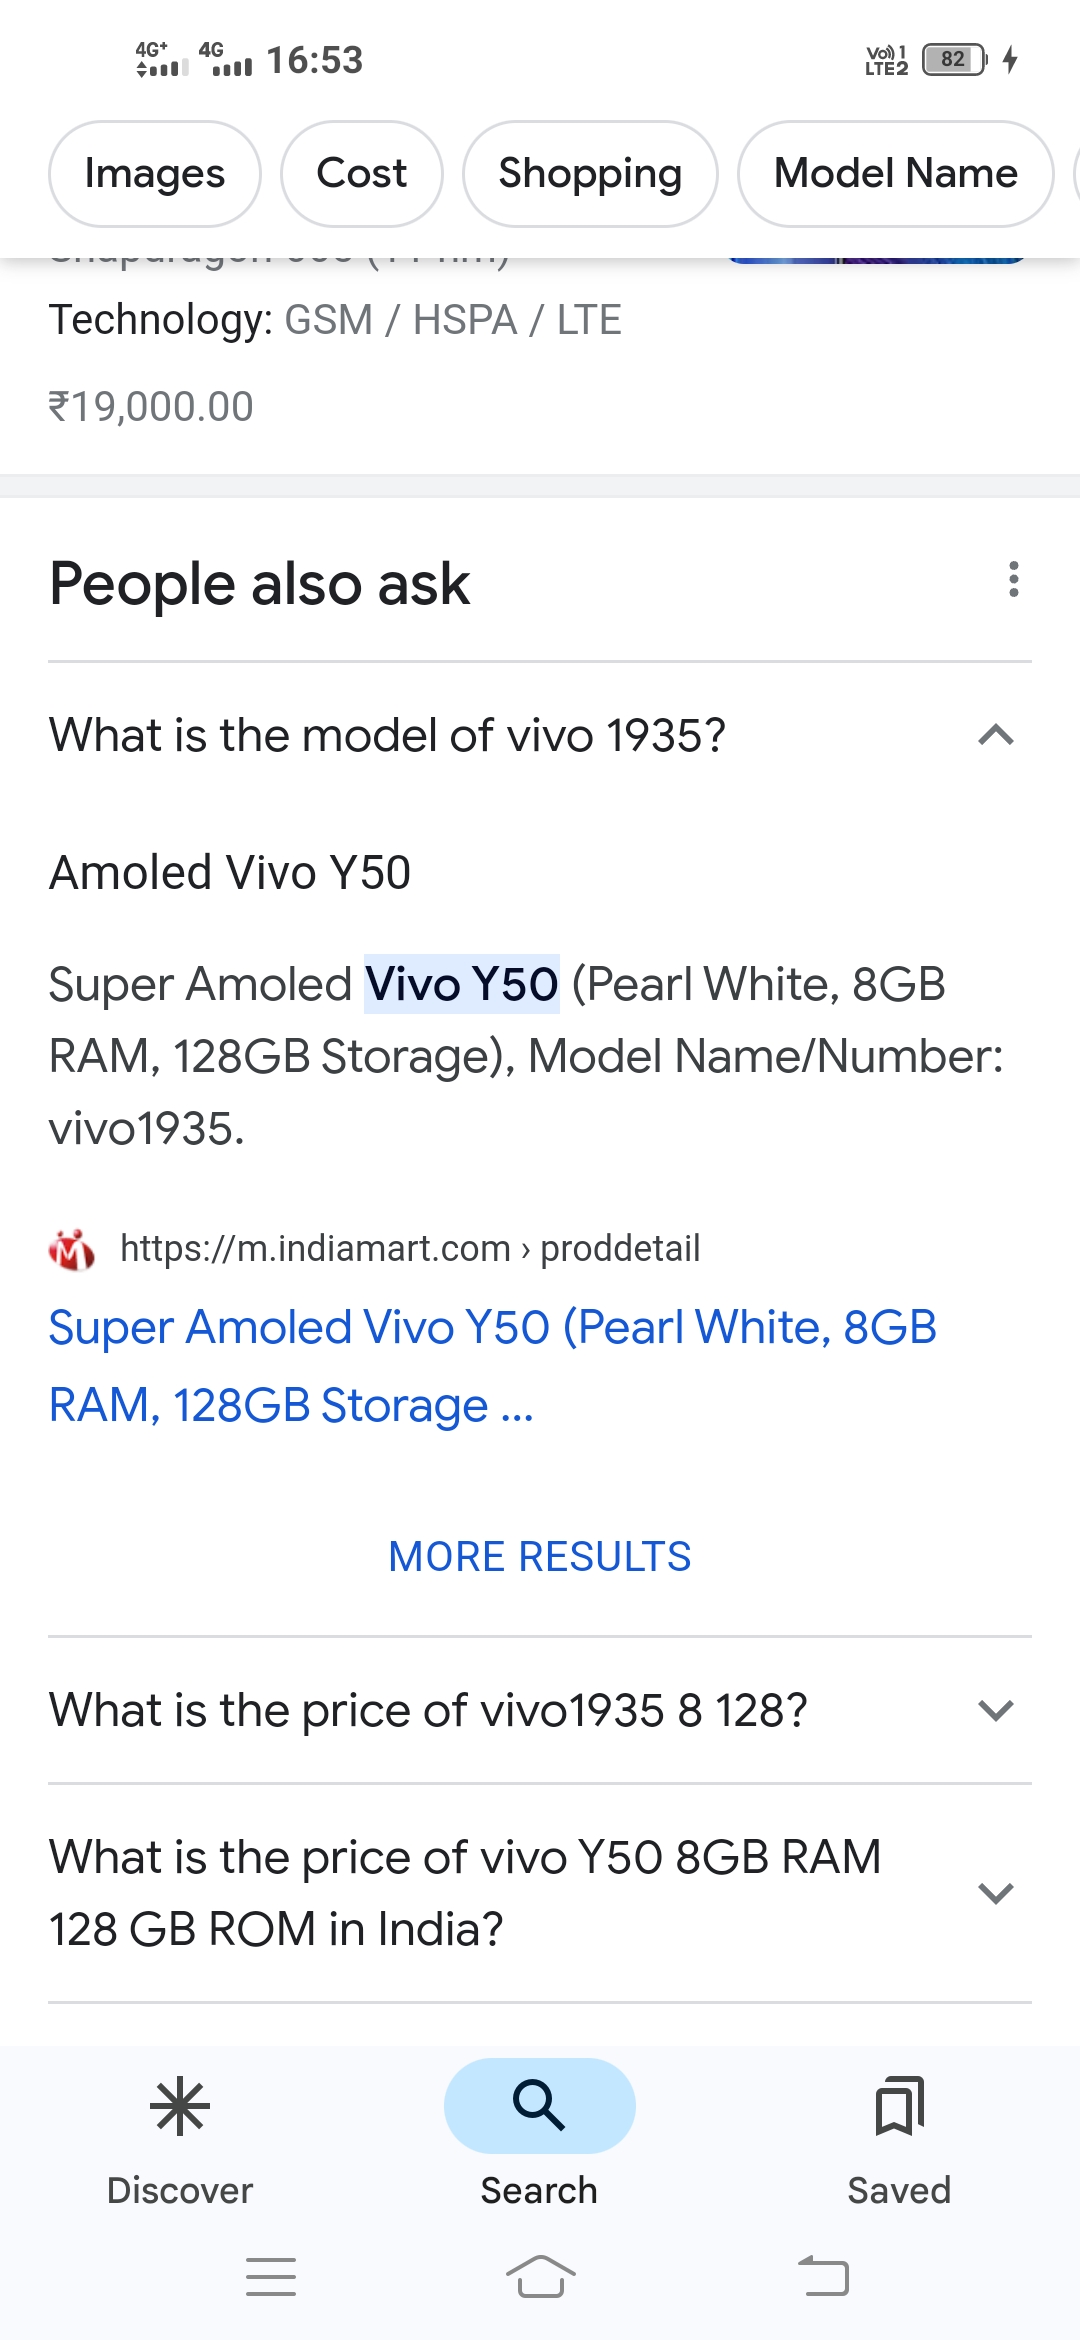The image size is (1080, 2340).
Task: Open the People also ask three-dot menu
Action: click(x=1014, y=580)
